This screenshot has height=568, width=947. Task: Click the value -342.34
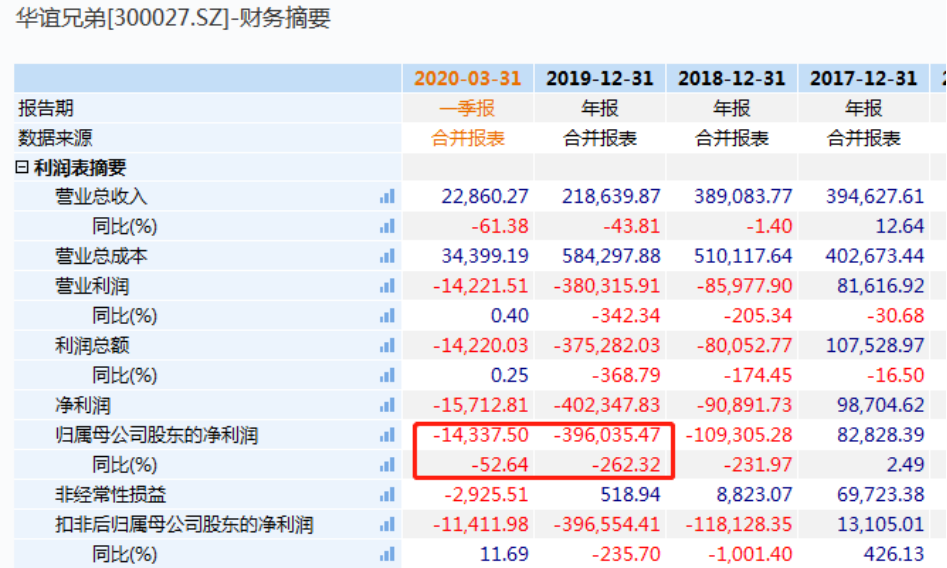click(x=626, y=315)
